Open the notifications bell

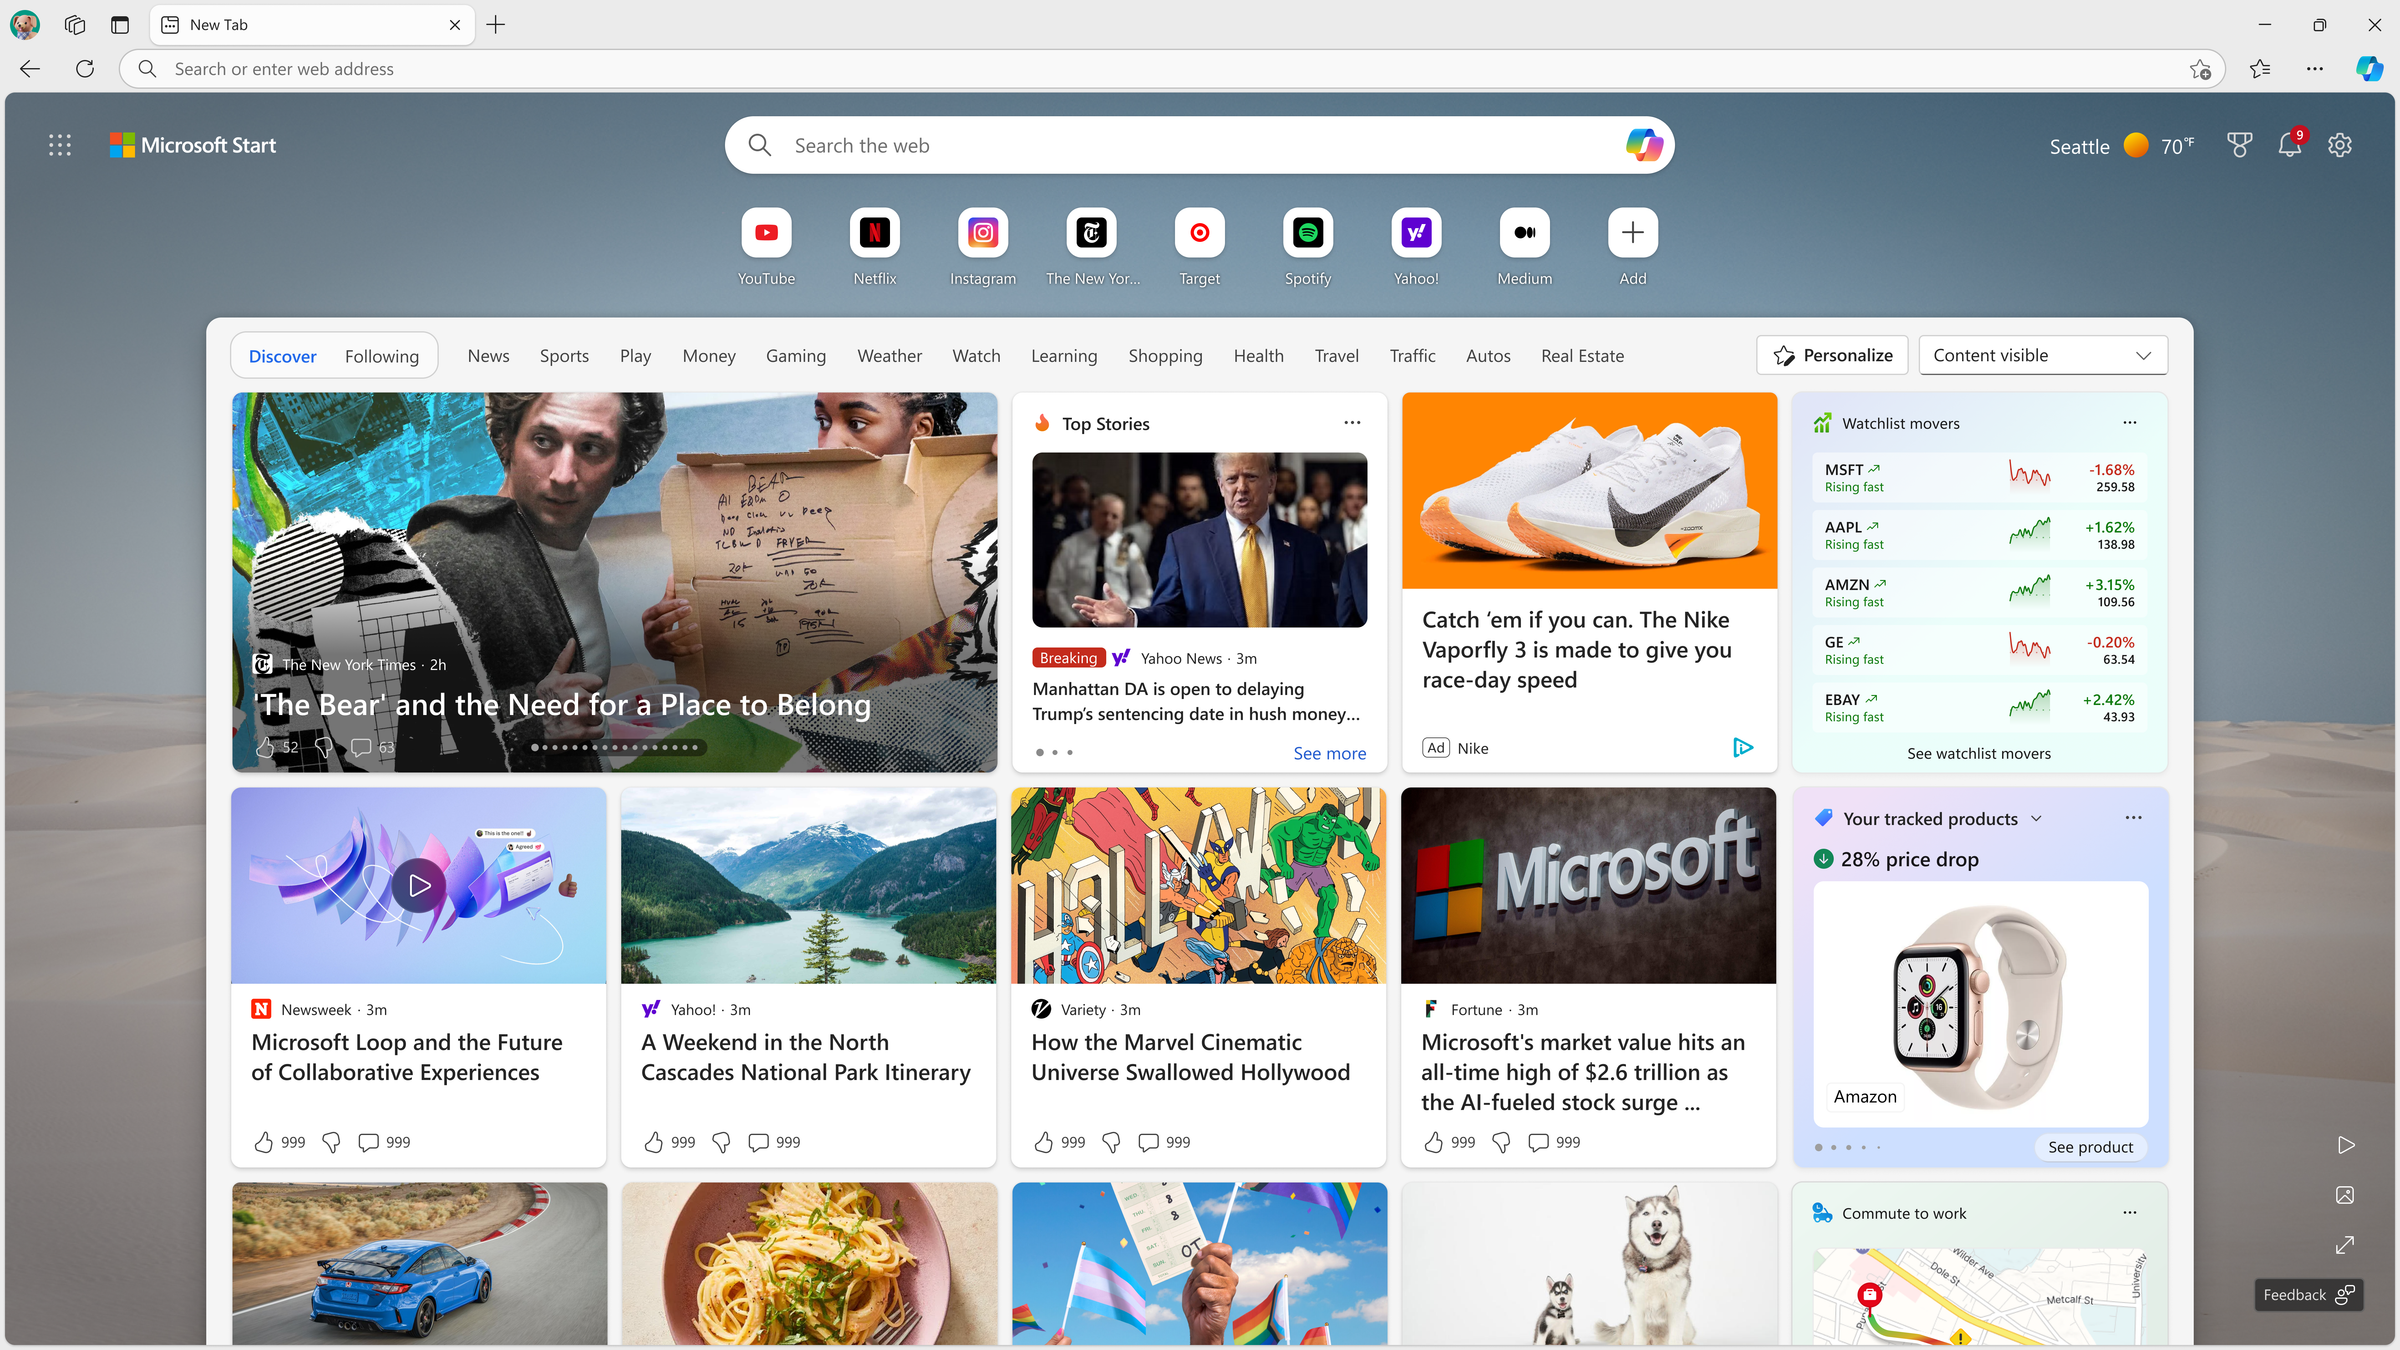coord(2290,145)
